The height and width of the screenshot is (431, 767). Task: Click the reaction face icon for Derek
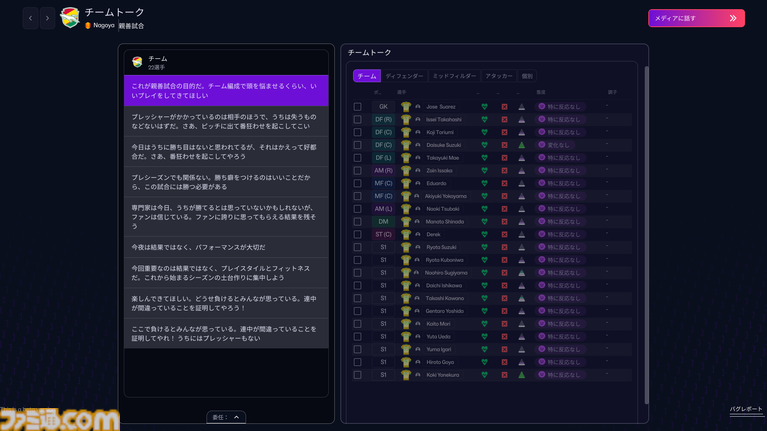click(x=541, y=235)
